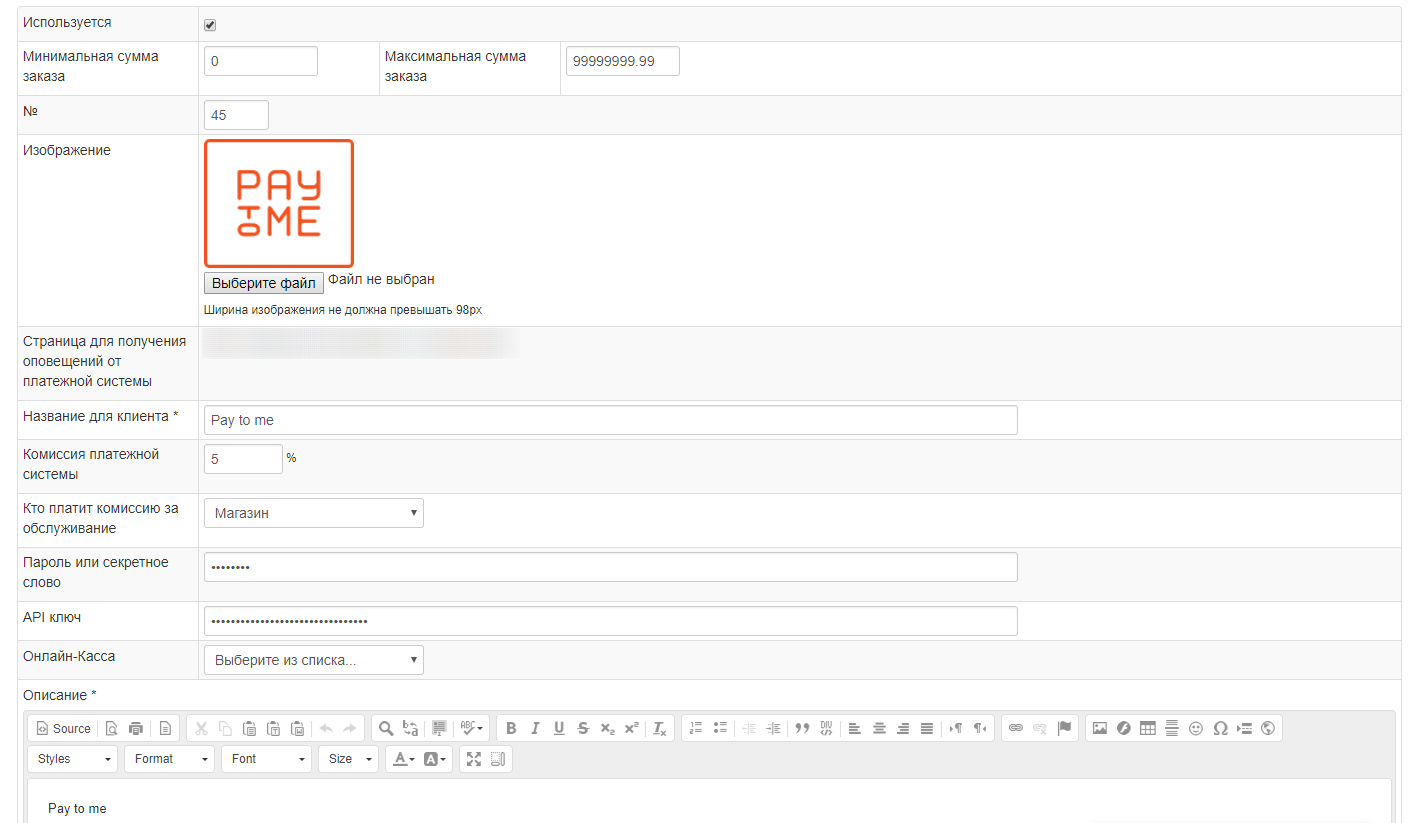Toggle bold formatting in the editor
The width and height of the screenshot is (1409, 823).
click(x=511, y=728)
